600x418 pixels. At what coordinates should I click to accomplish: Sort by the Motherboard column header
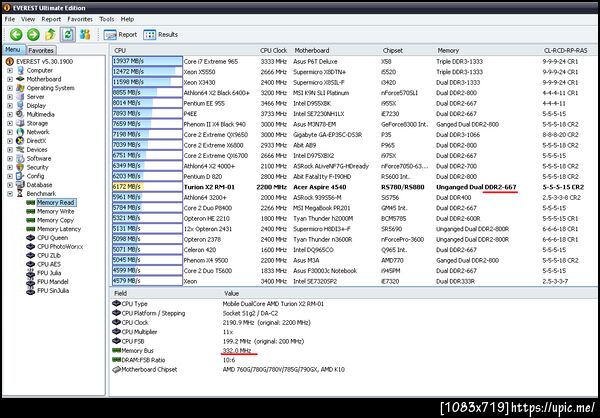312,51
